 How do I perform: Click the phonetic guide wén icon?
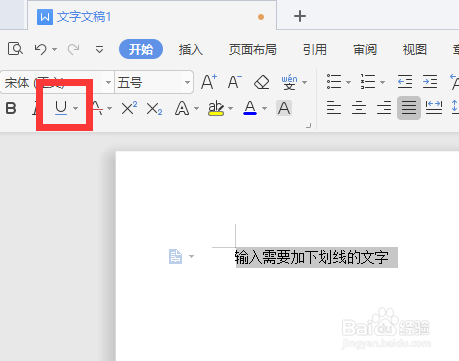[x=289, y=82]
